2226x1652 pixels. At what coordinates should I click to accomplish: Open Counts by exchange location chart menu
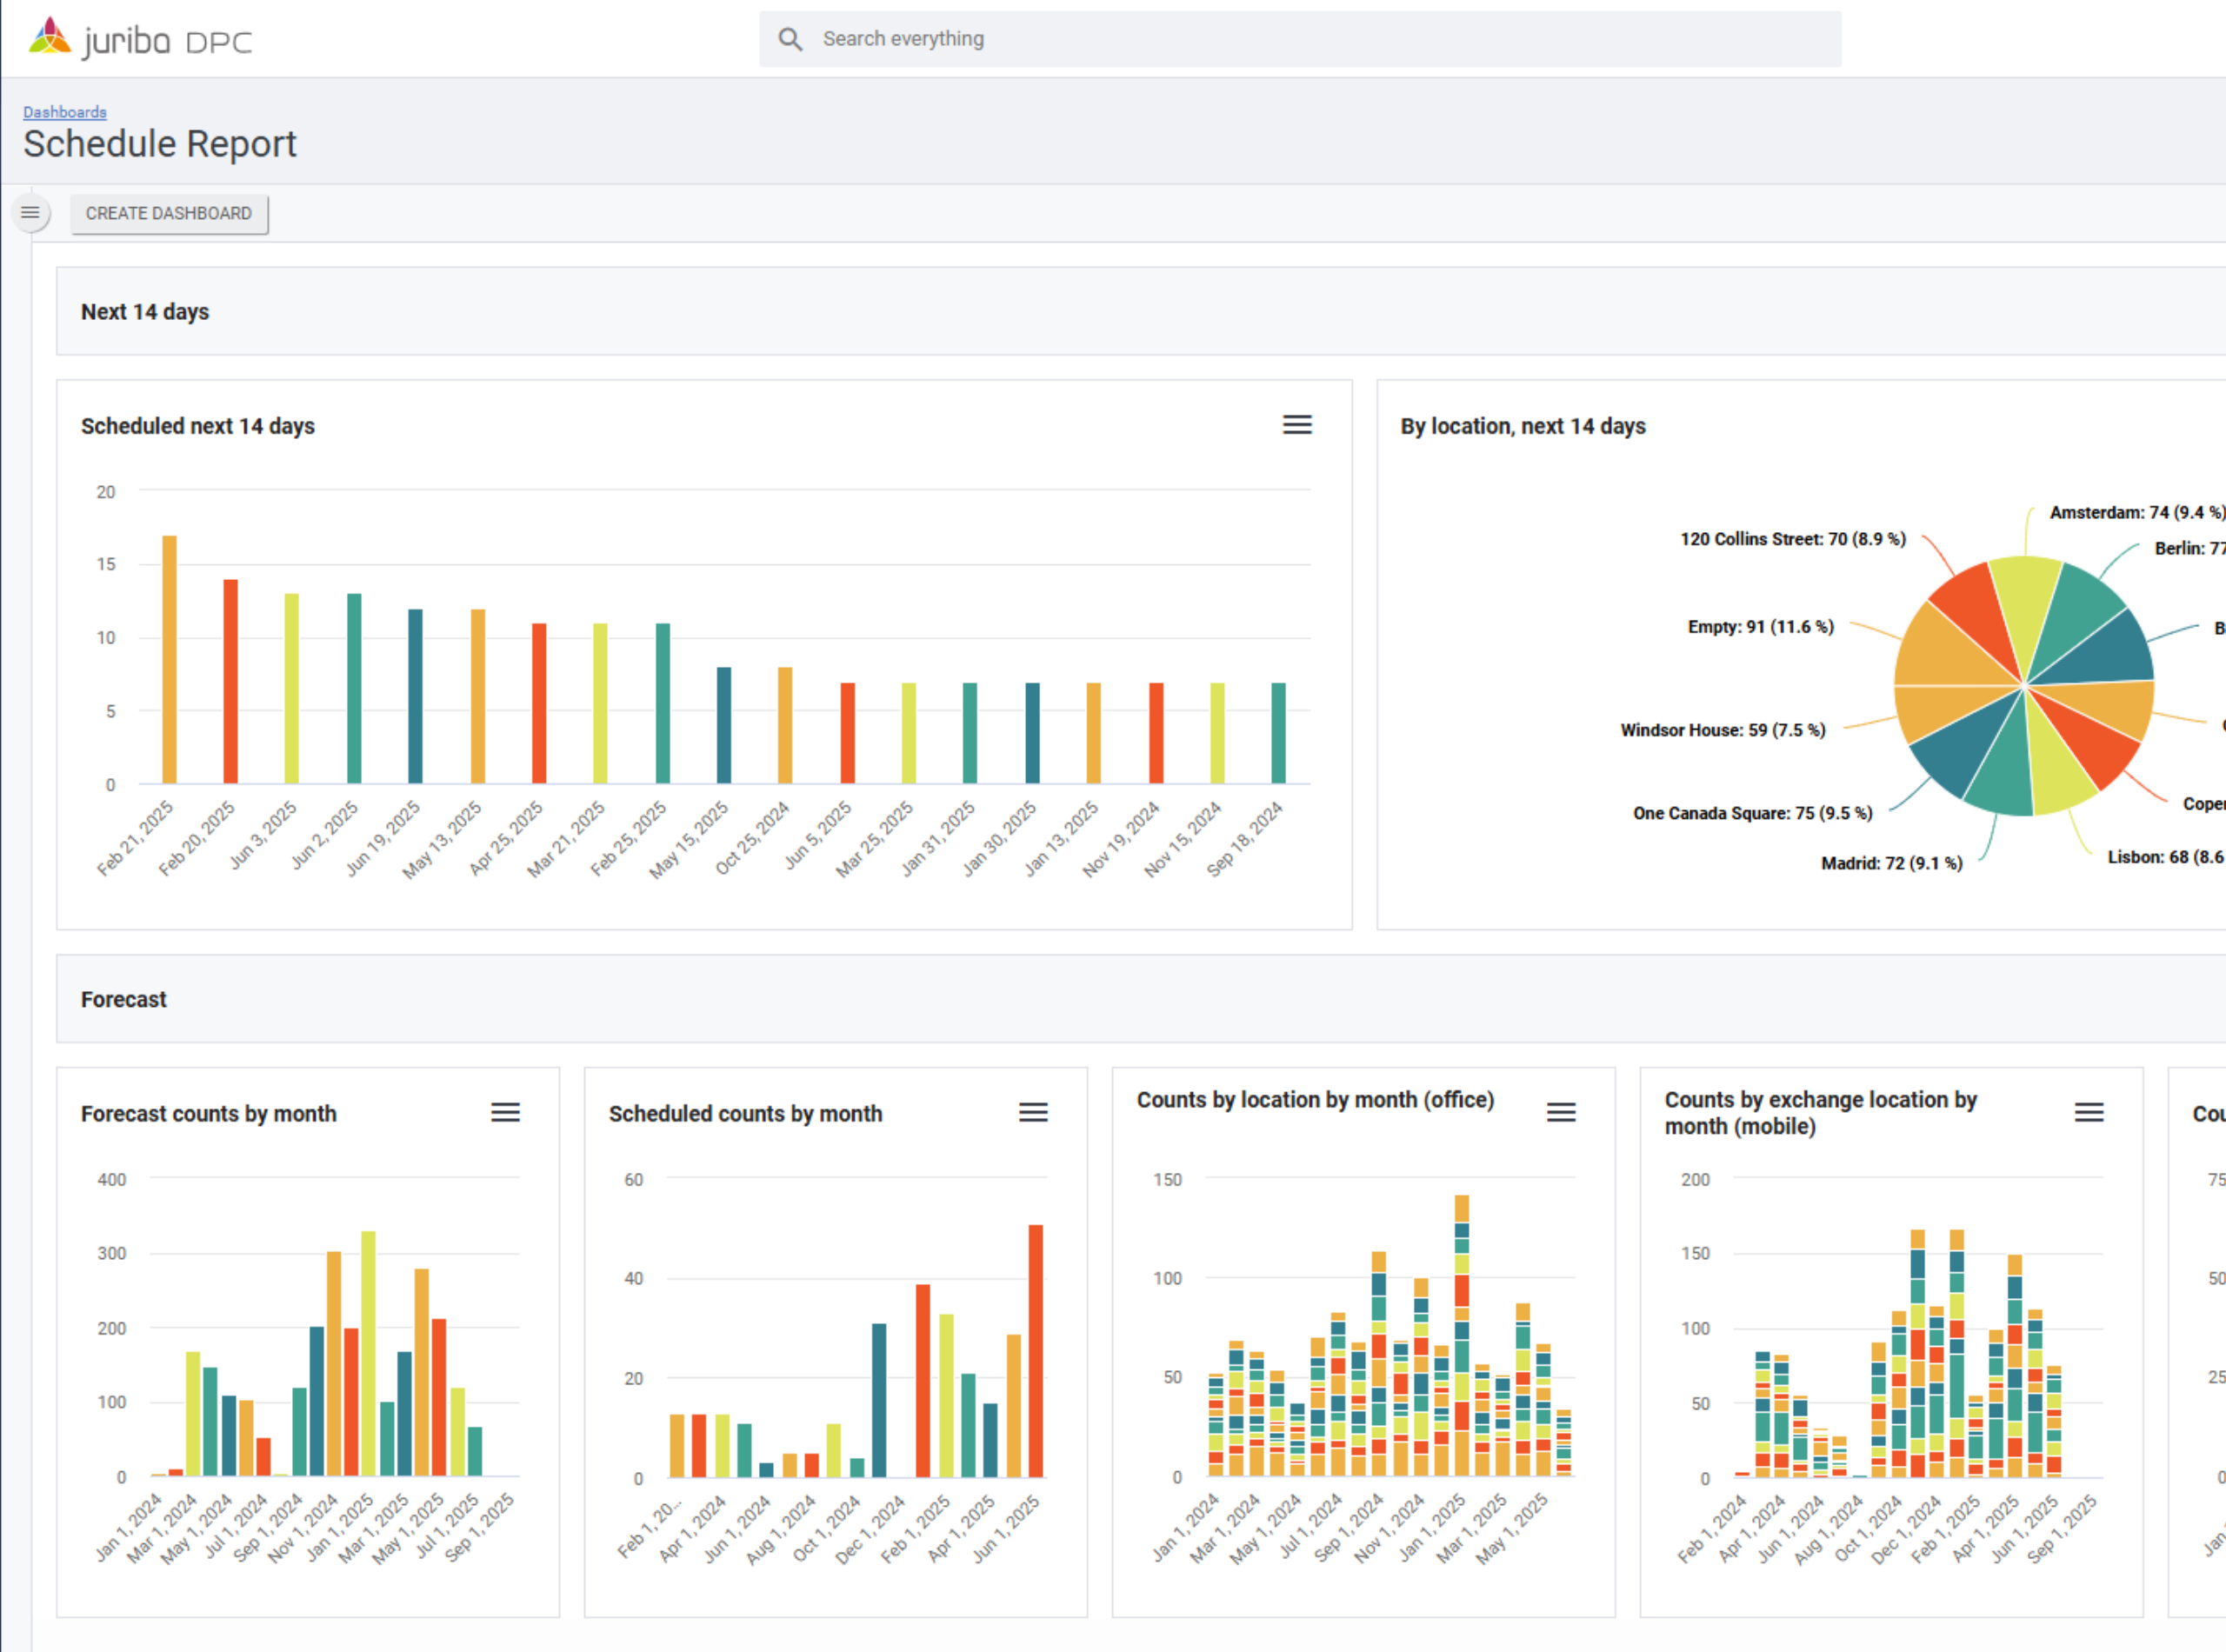[2089, 1113]
